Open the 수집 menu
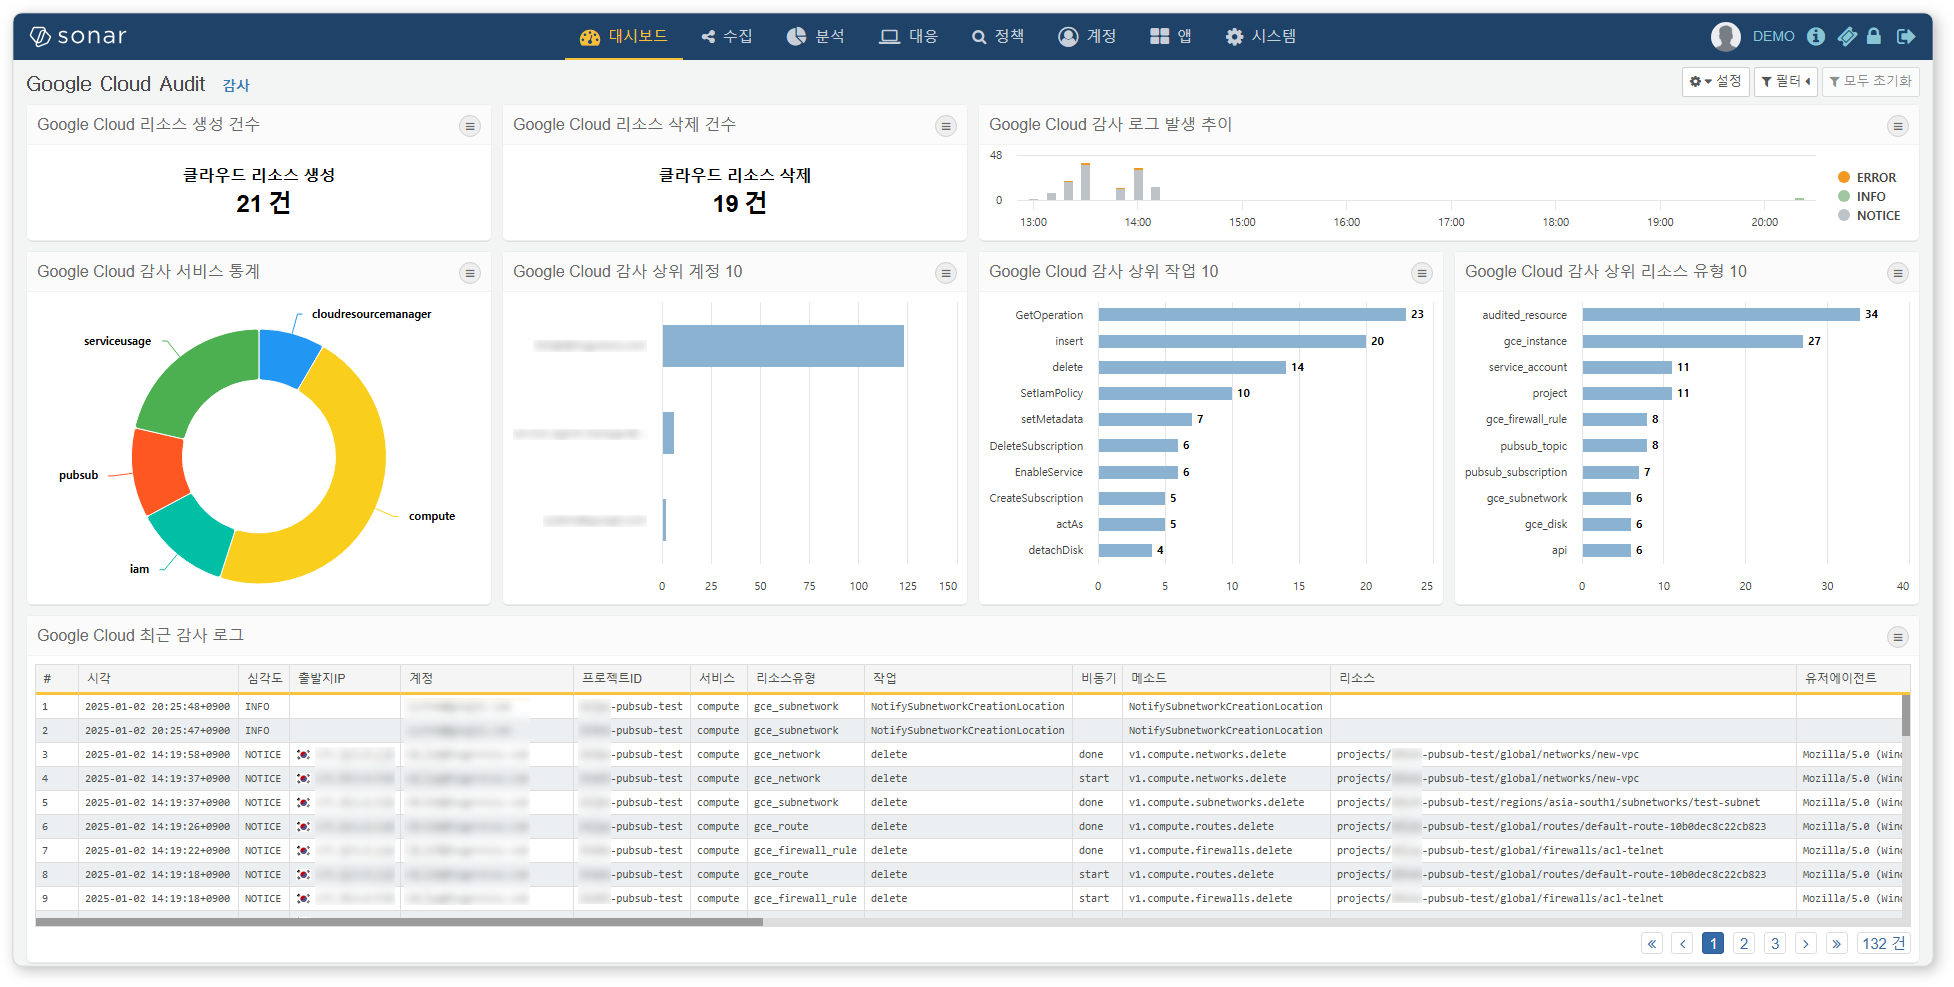 pyautogui.click(x=727, y=36)
